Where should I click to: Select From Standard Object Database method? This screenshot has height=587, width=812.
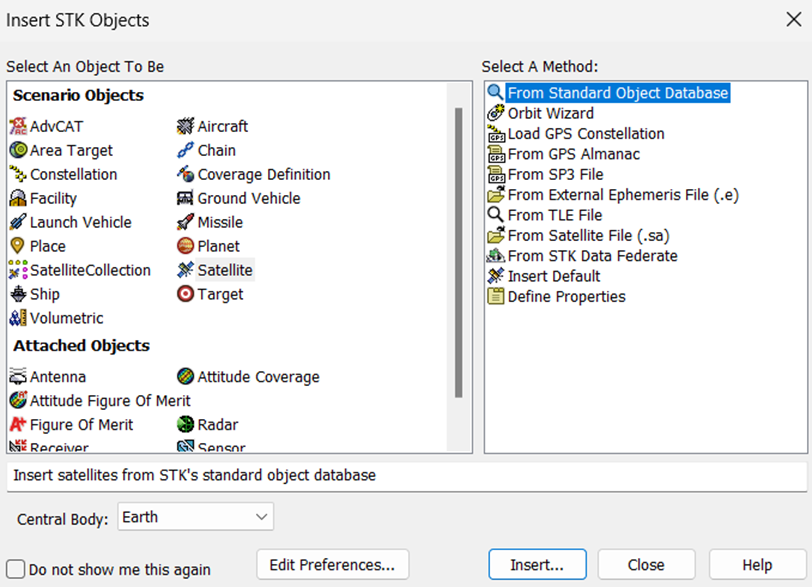(x=618, y=93)
